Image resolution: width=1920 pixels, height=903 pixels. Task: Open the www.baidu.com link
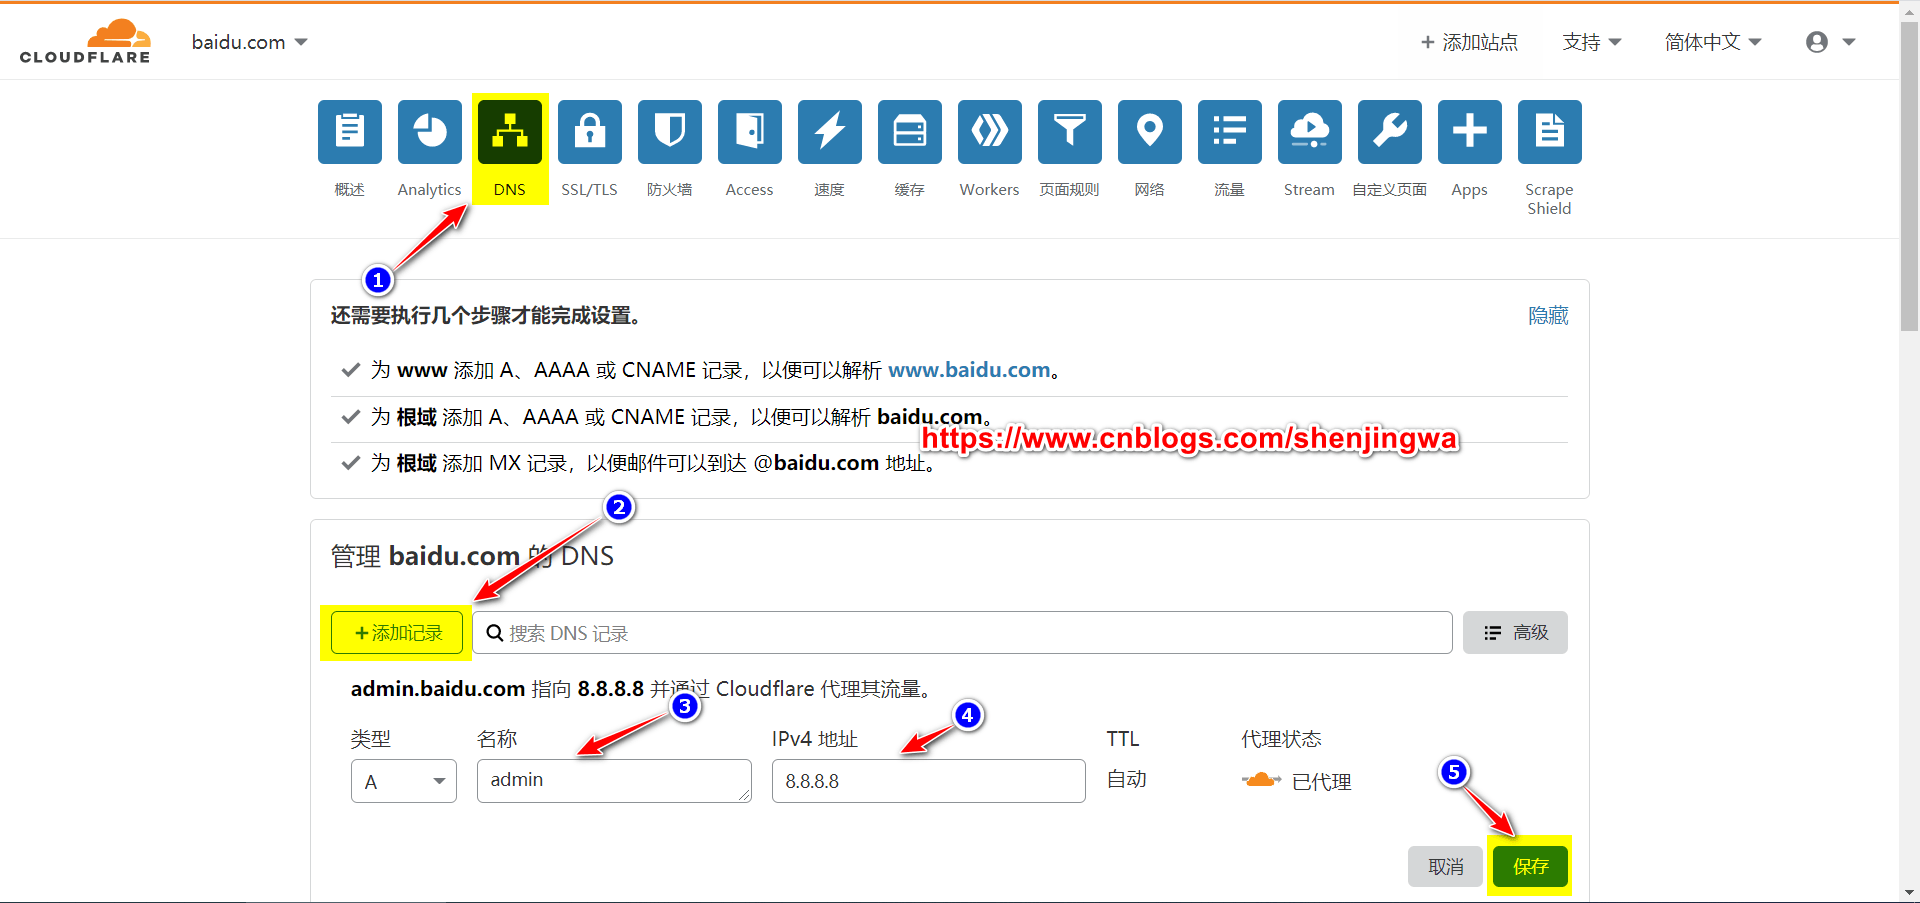969,370
